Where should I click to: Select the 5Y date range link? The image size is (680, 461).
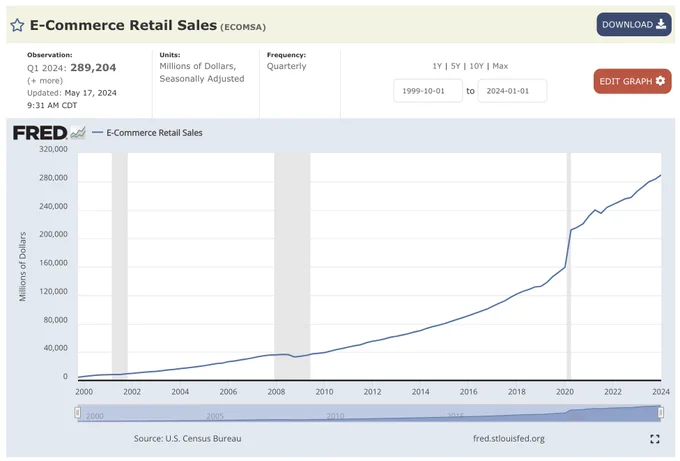pos(455,66)
